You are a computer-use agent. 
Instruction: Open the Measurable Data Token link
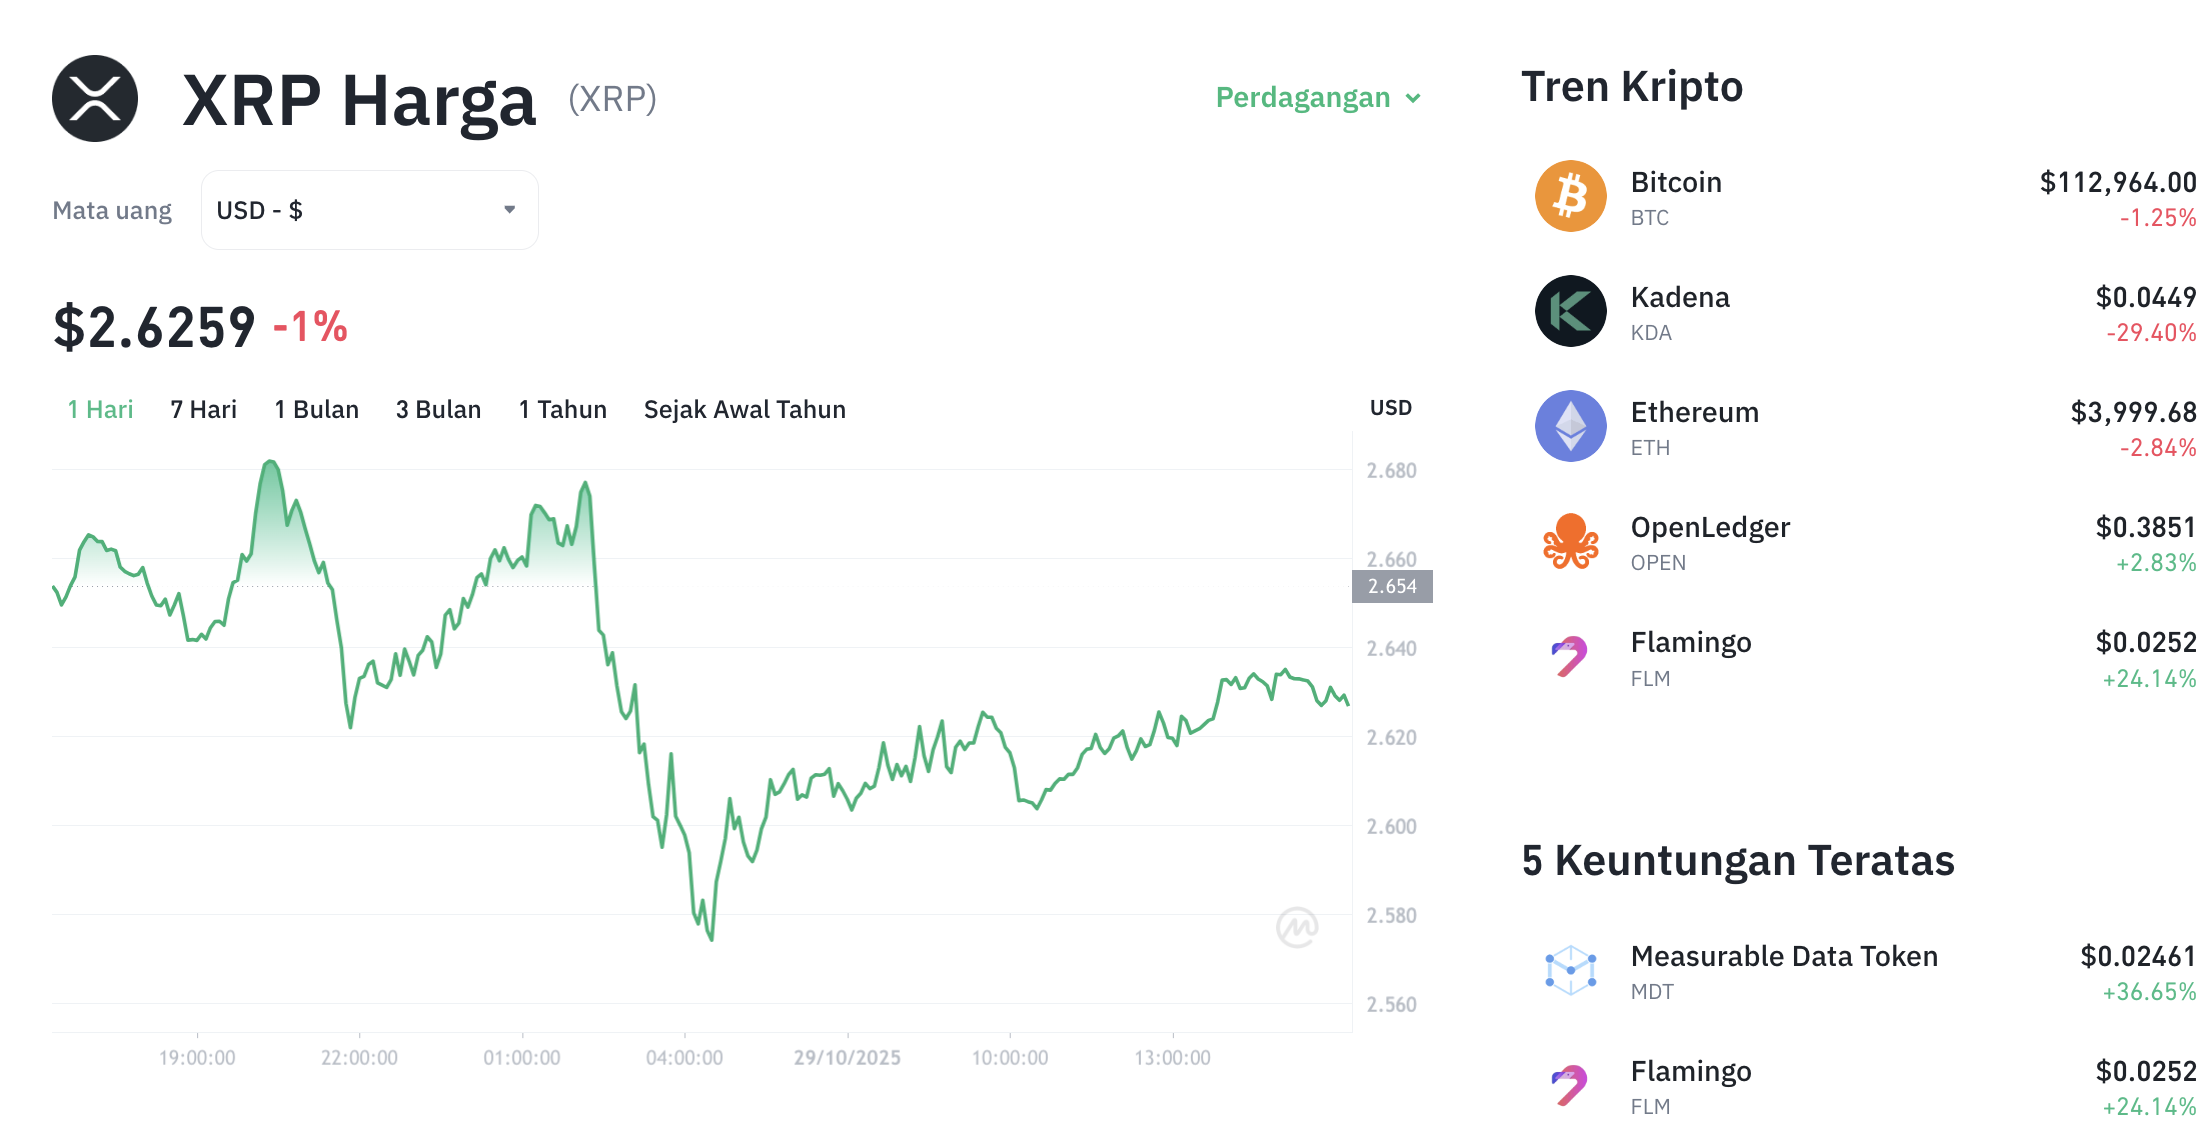coord(1783,957)
